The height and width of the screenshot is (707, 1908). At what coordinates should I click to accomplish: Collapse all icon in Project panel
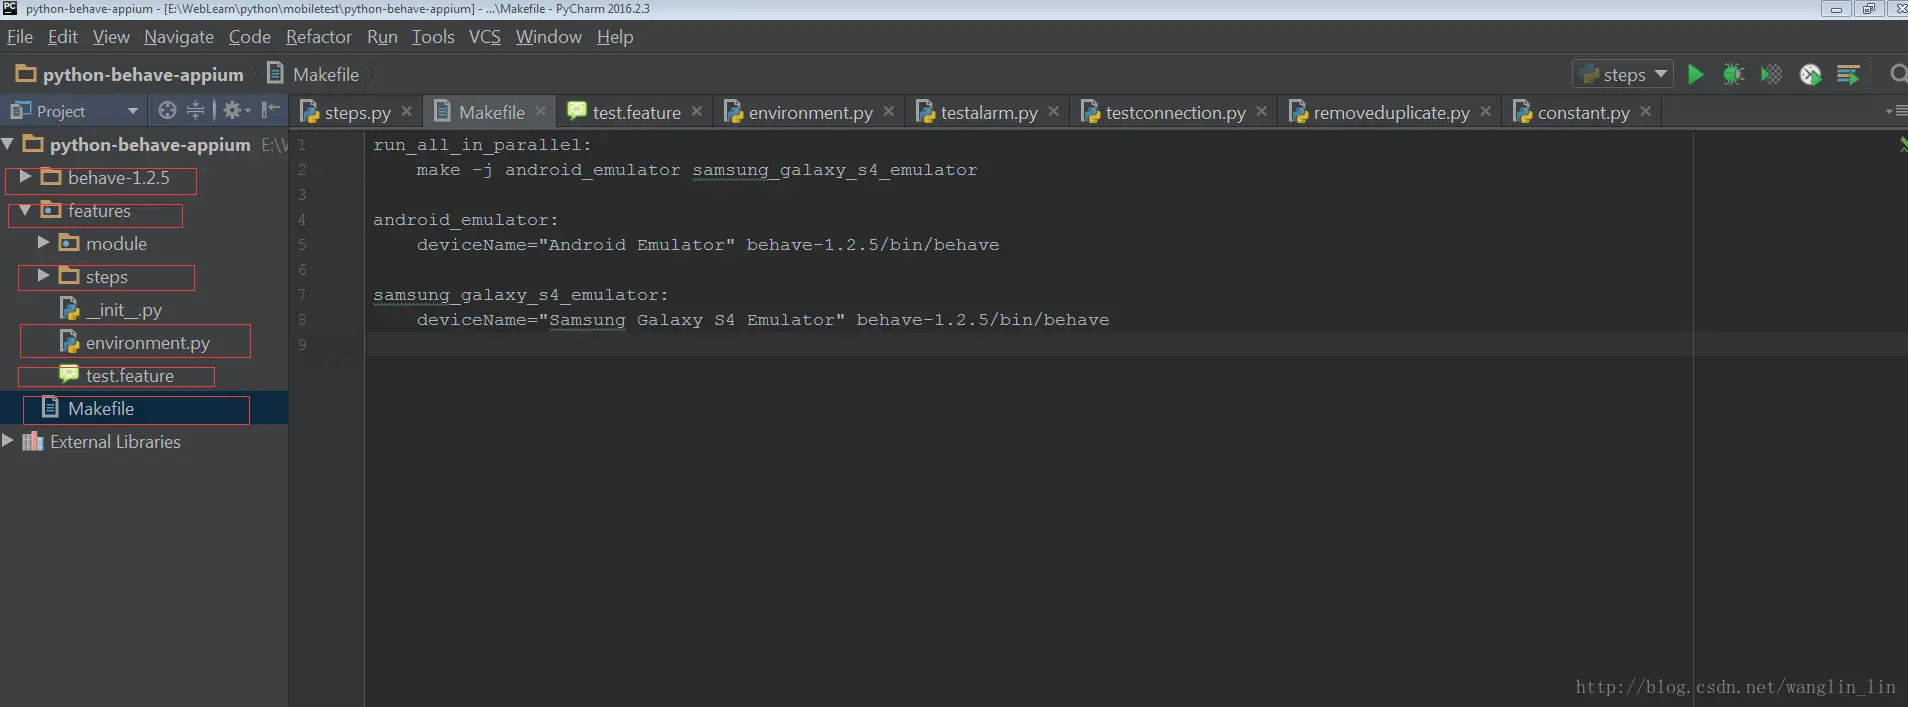point(196,110)
